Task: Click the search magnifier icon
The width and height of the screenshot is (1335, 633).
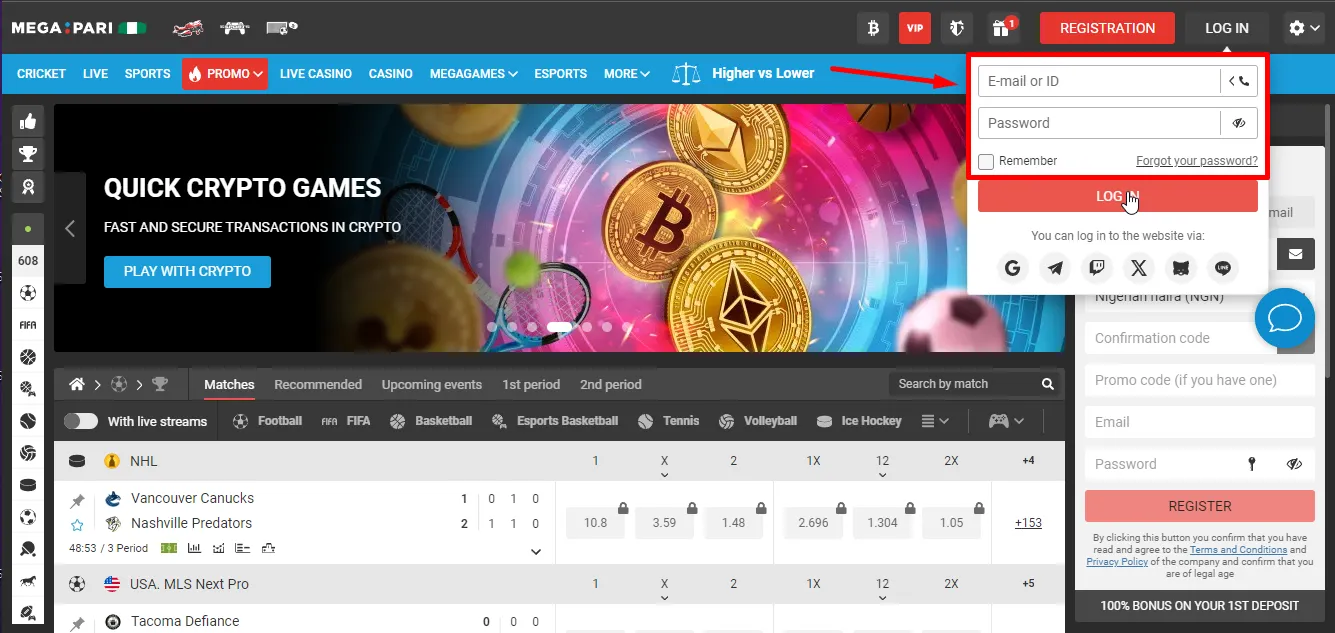Action: coord(1047,384)
